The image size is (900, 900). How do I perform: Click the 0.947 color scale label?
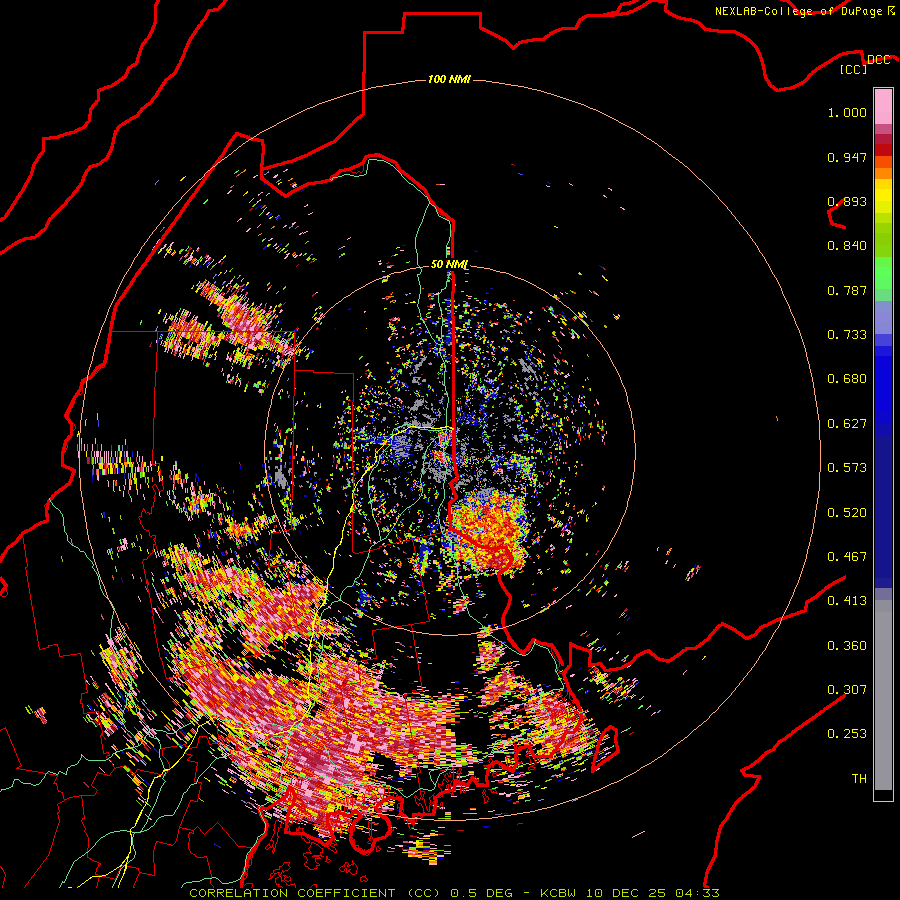847,157
